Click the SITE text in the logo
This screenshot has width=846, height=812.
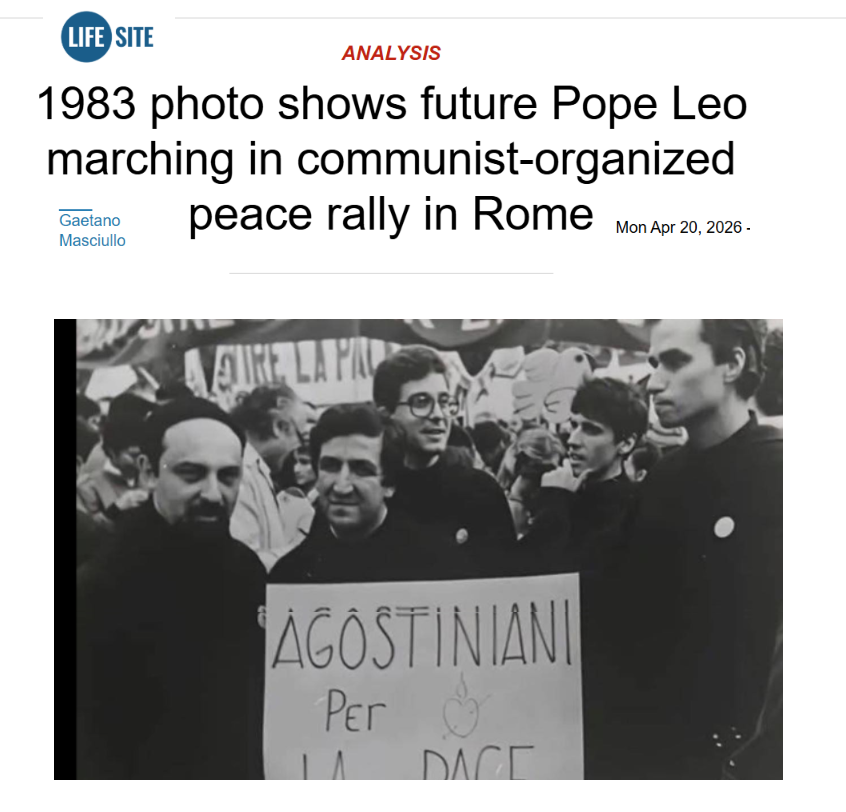tap(134, 39)
